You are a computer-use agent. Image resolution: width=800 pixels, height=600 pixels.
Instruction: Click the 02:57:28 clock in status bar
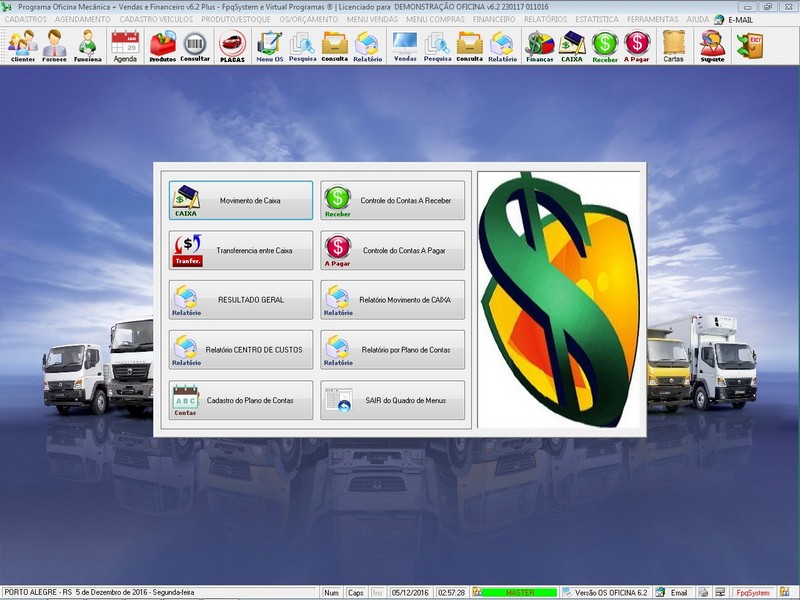(x=452, y=592)
